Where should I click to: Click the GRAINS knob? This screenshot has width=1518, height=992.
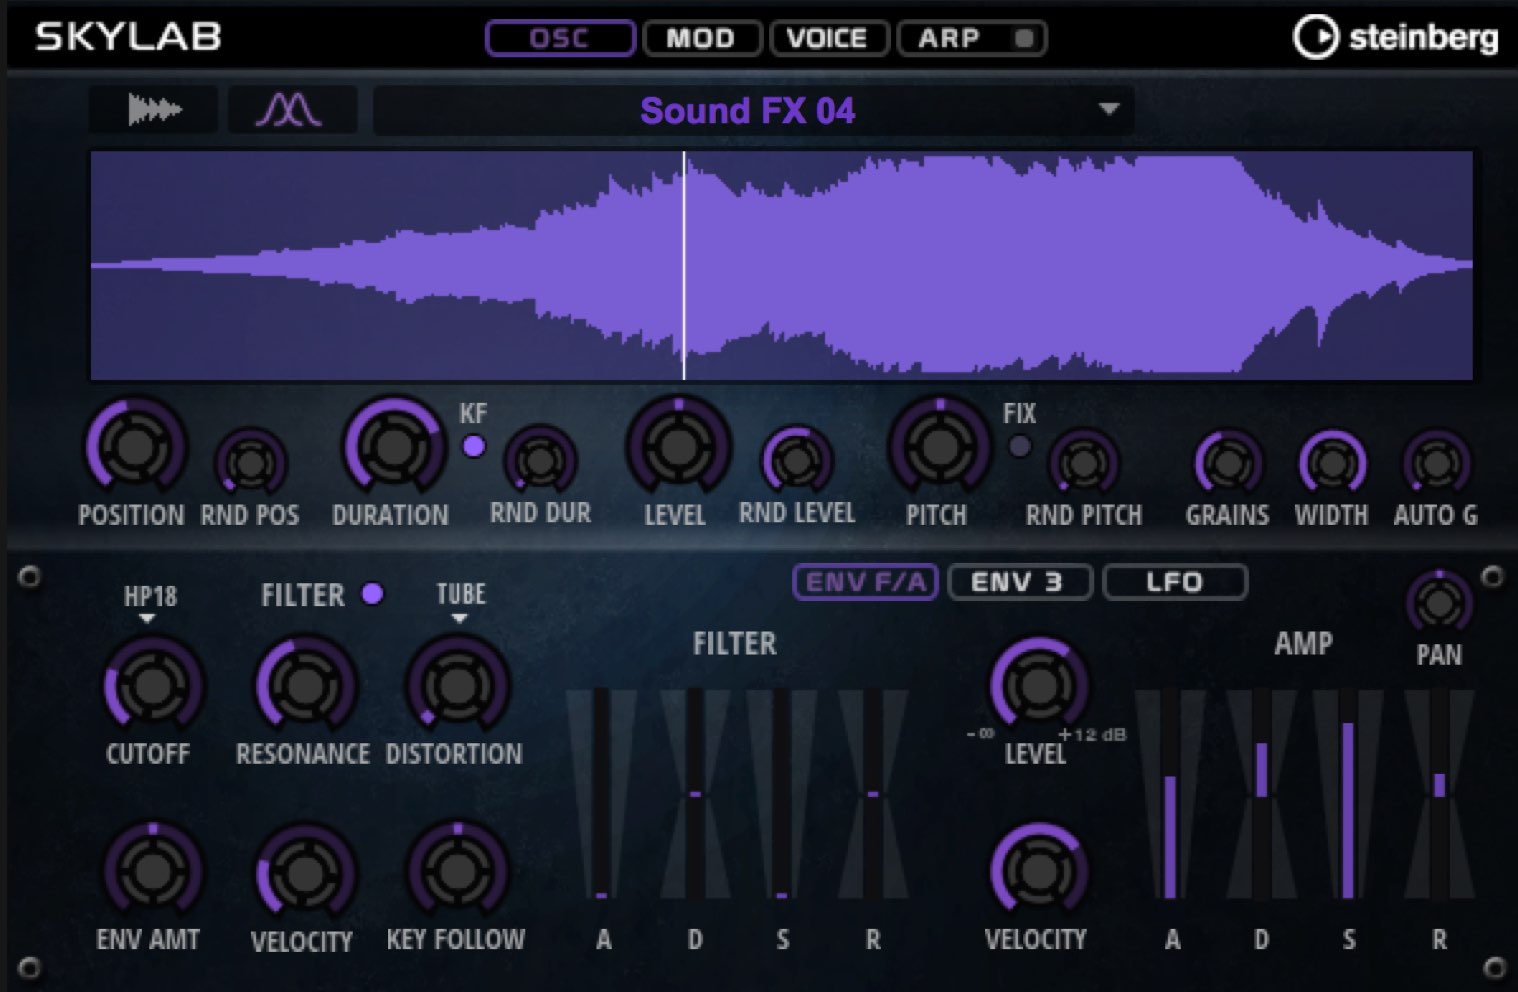pos(1227,463)
